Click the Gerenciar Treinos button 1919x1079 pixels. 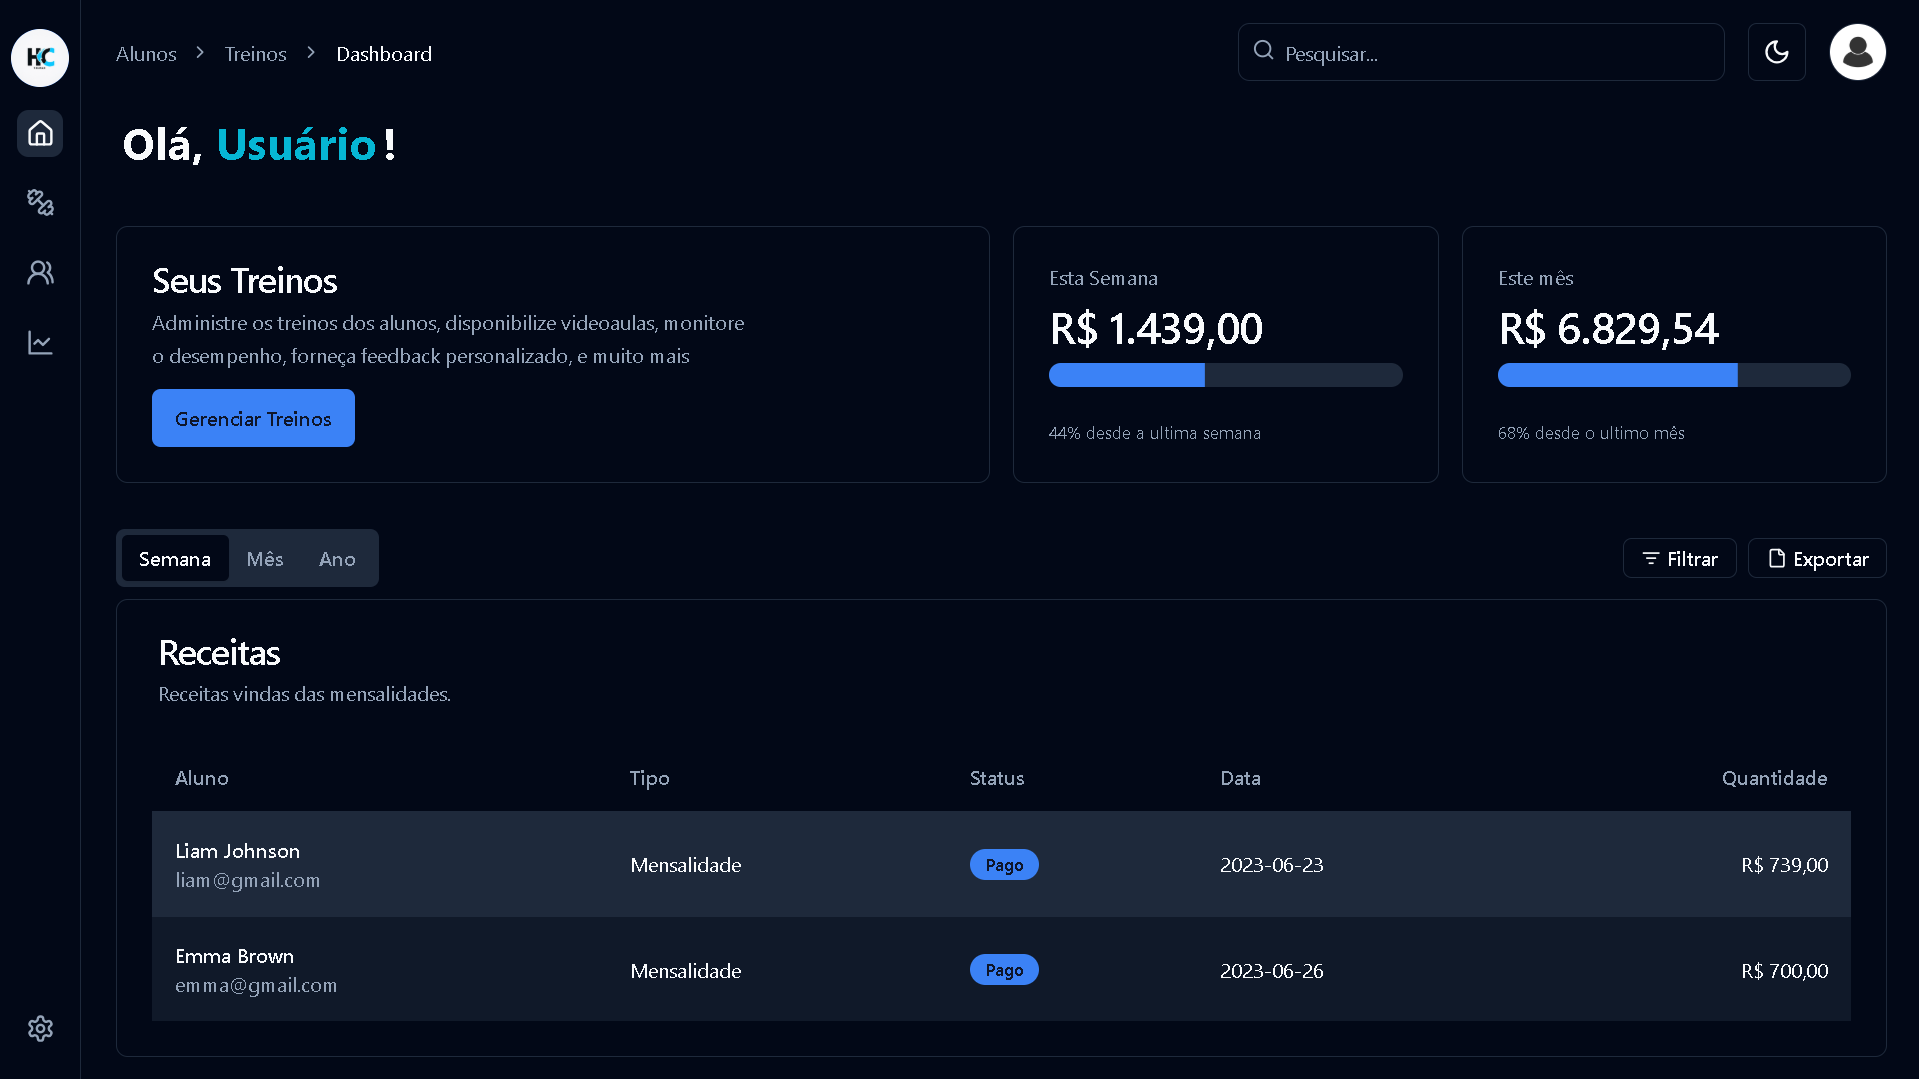(x=253, y=419)
